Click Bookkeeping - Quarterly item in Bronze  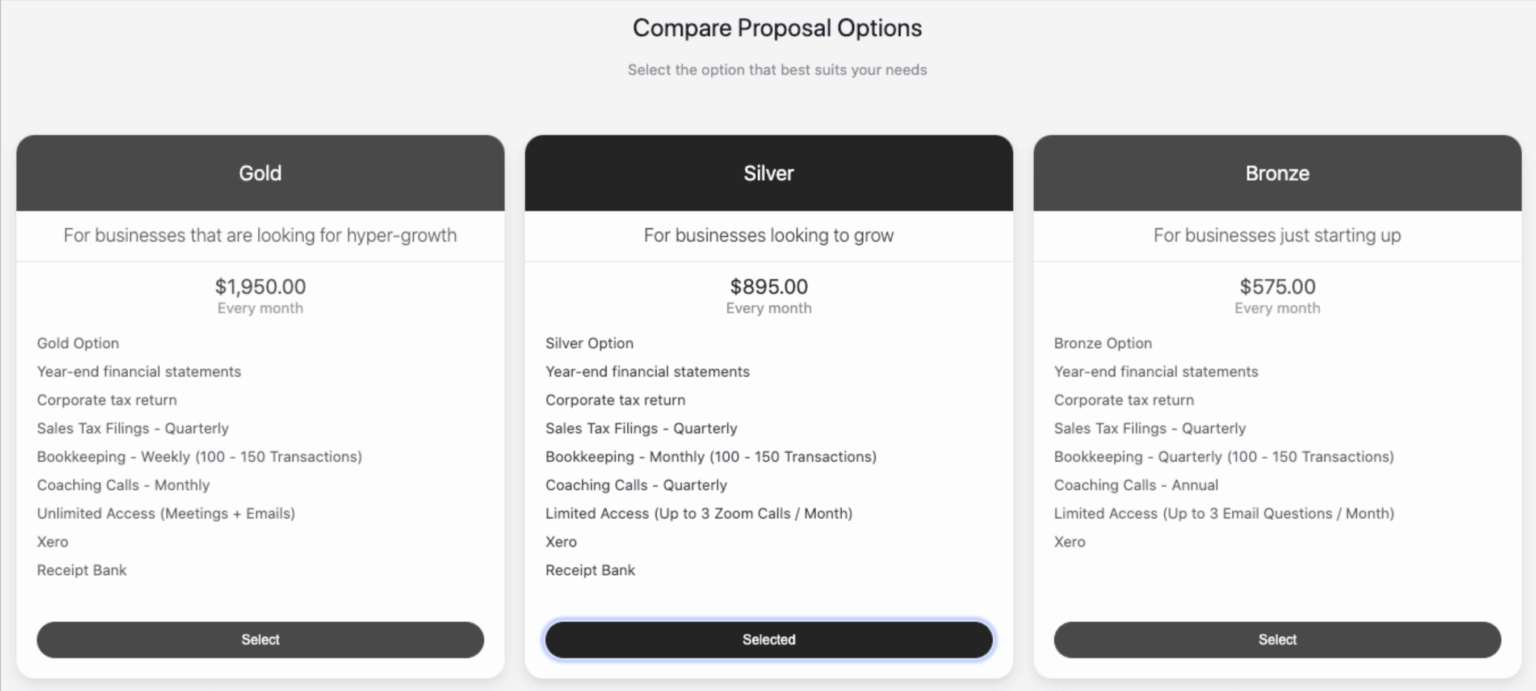(1224, 457)
